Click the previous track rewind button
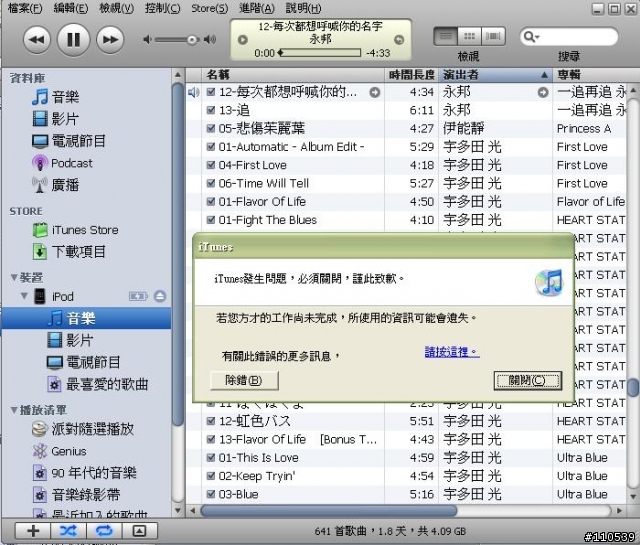 pos(37,40)
